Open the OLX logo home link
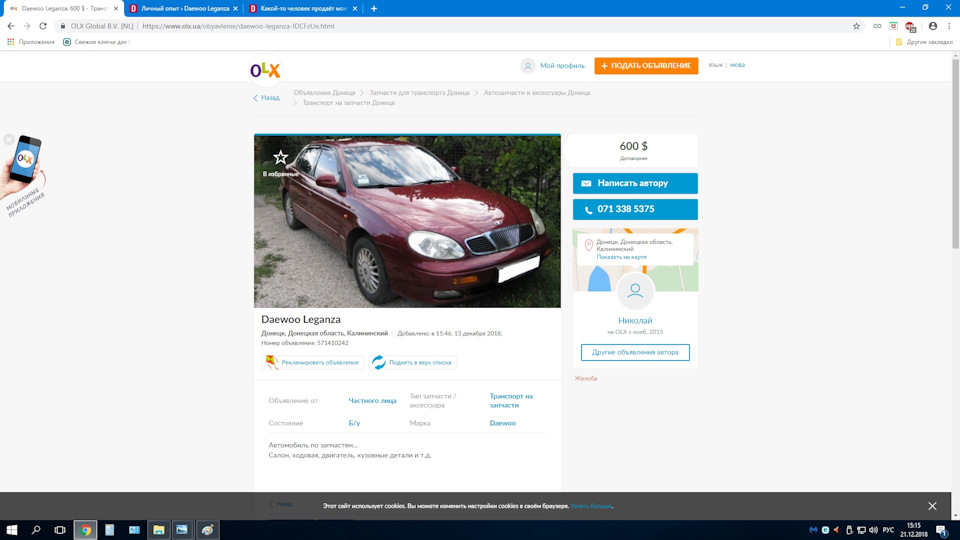The width and height of the screenshot is (960, 540). click(x=265, y=70)
